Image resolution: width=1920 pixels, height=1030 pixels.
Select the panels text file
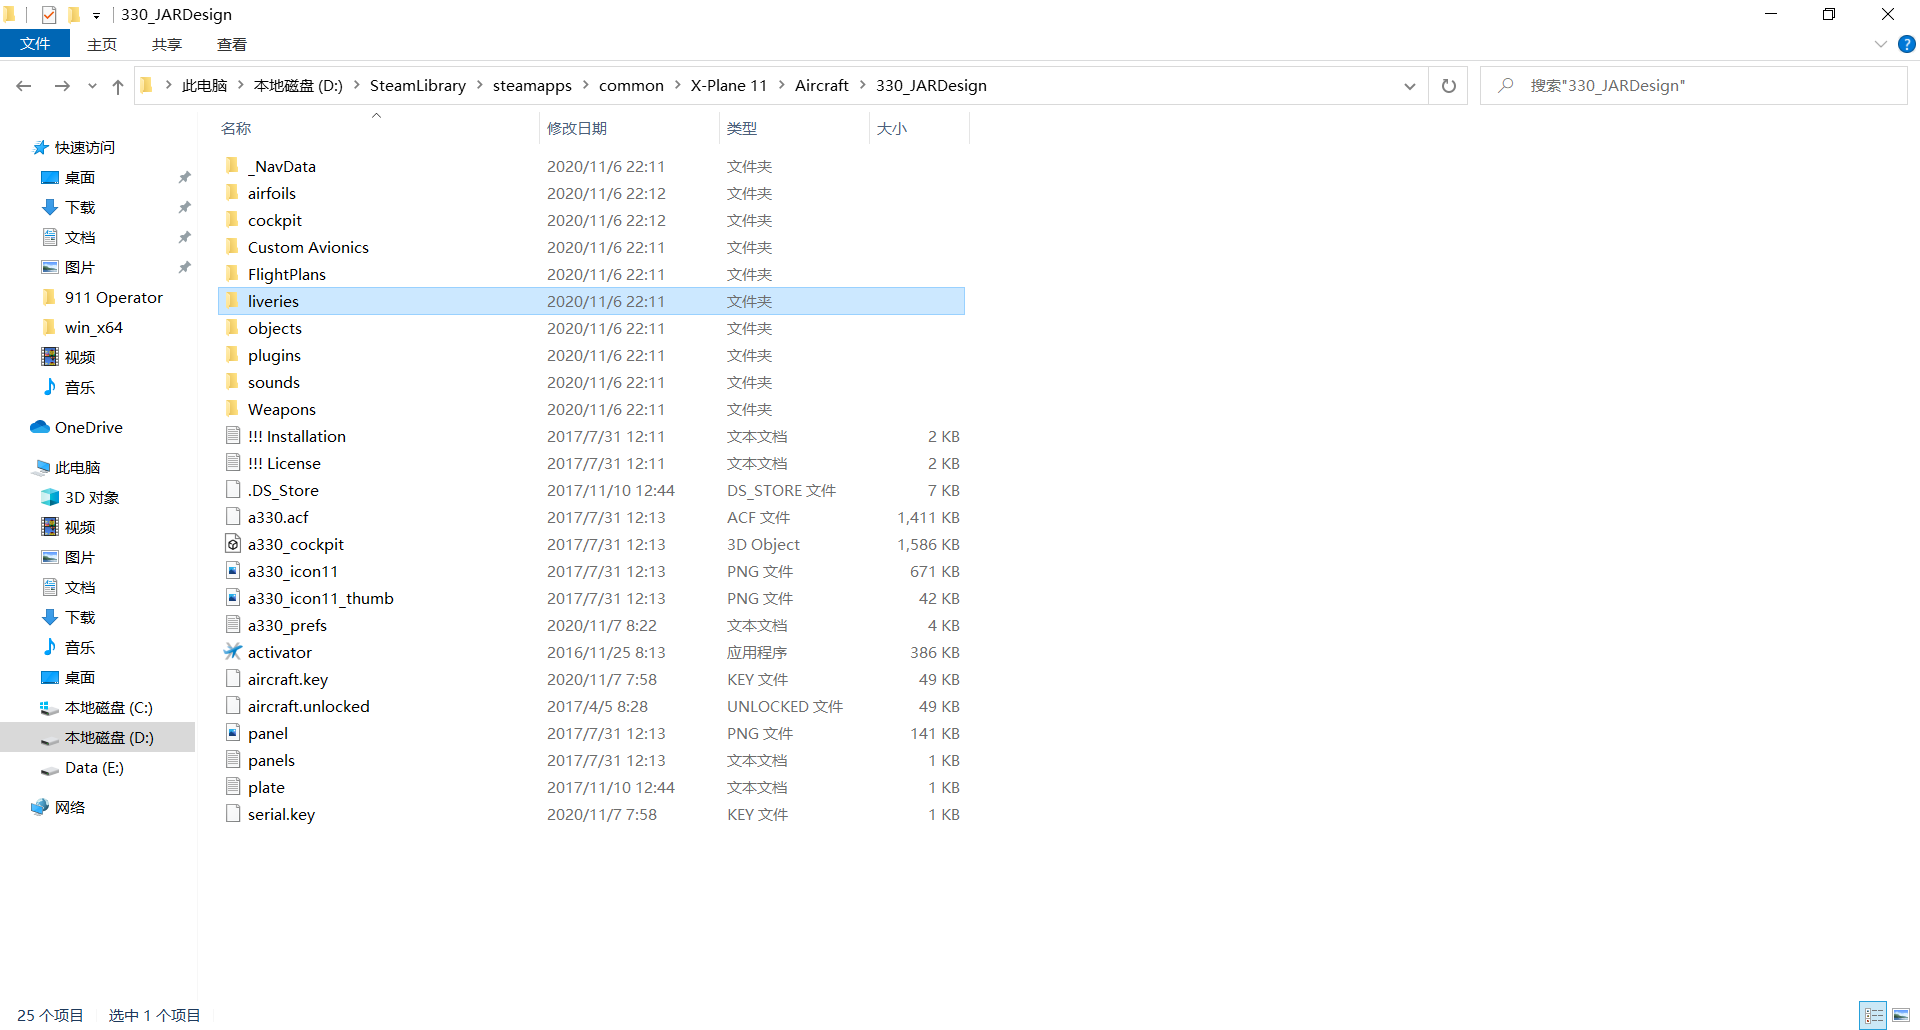(591, 760)
